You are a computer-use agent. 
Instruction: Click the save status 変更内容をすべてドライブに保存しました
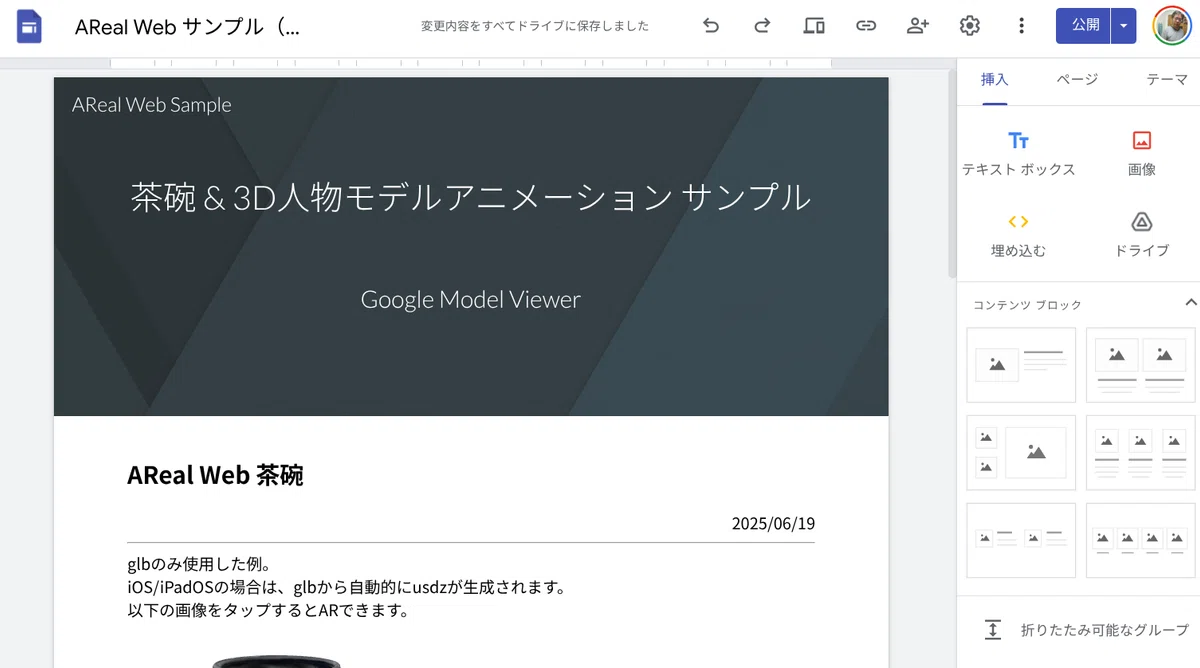tap(535, 26)
